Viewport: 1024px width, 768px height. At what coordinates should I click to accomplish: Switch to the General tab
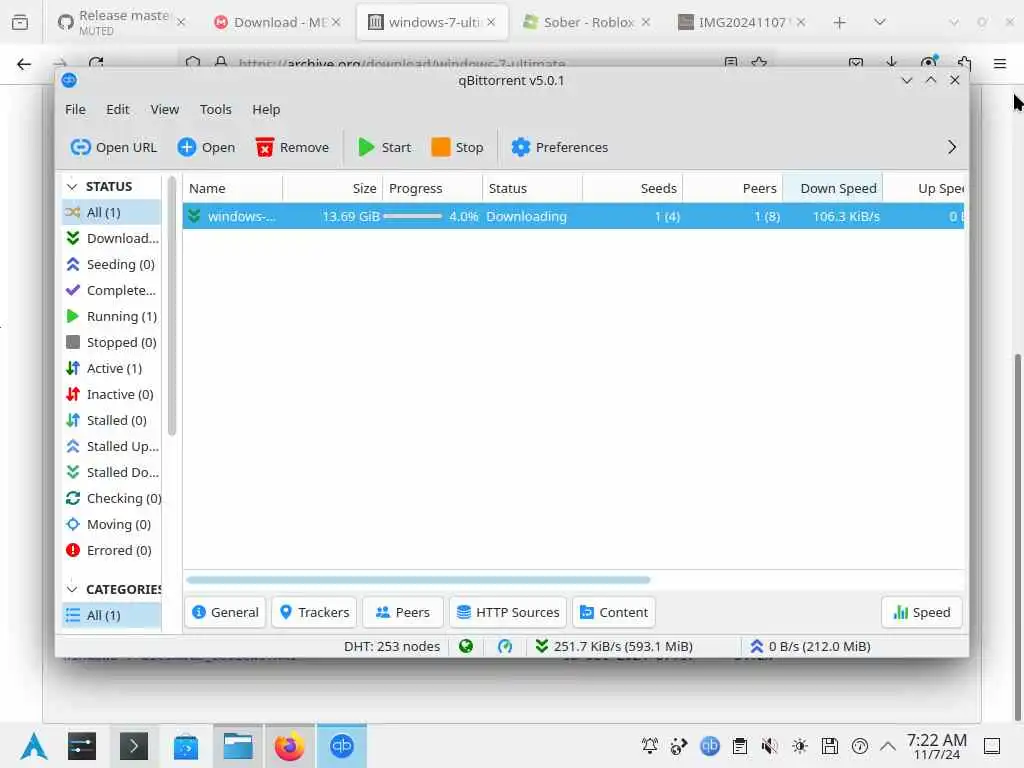[x=225, y=613]
